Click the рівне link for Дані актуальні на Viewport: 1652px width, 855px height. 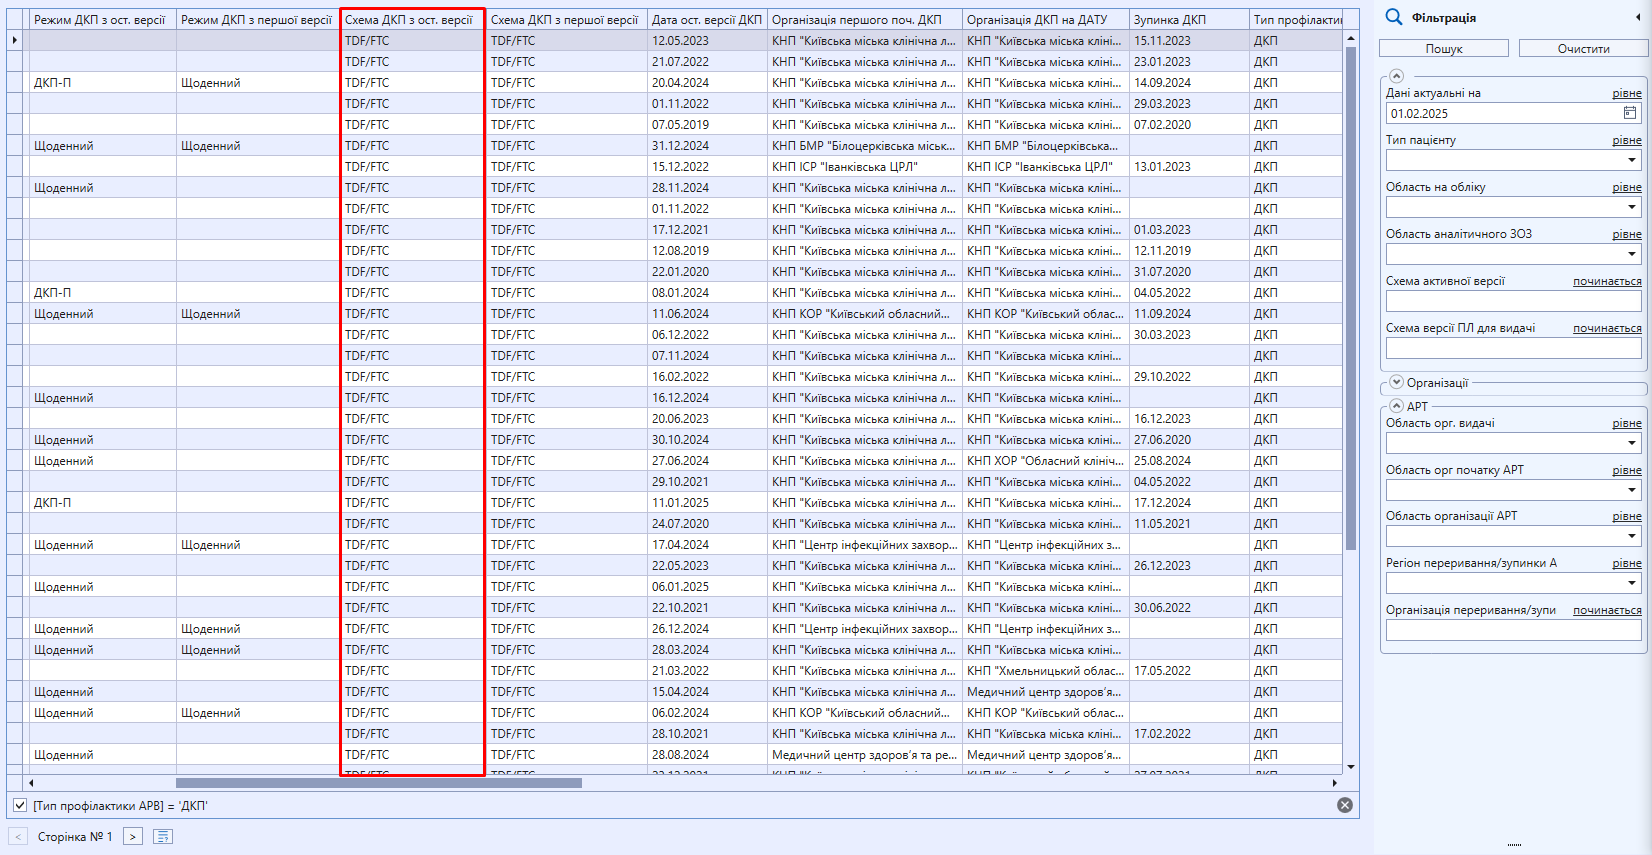pos(1627,93)
